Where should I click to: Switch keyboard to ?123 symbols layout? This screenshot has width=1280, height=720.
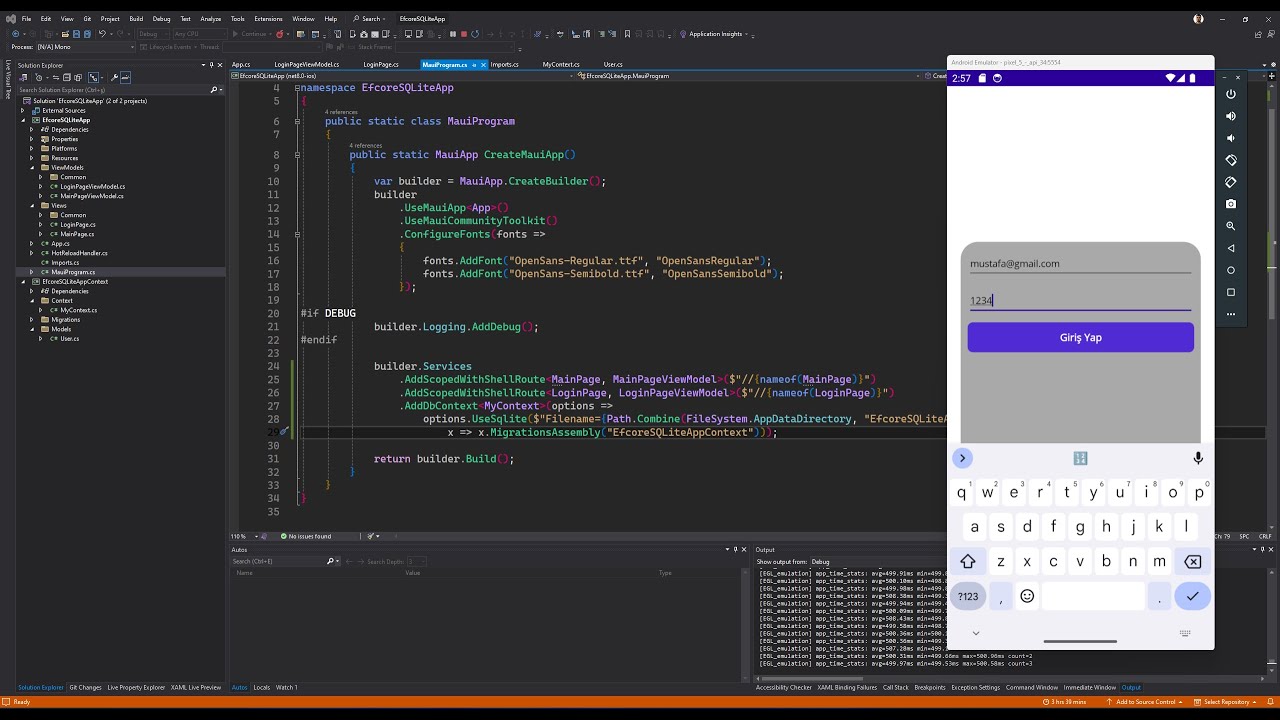(x=968, y=596)
